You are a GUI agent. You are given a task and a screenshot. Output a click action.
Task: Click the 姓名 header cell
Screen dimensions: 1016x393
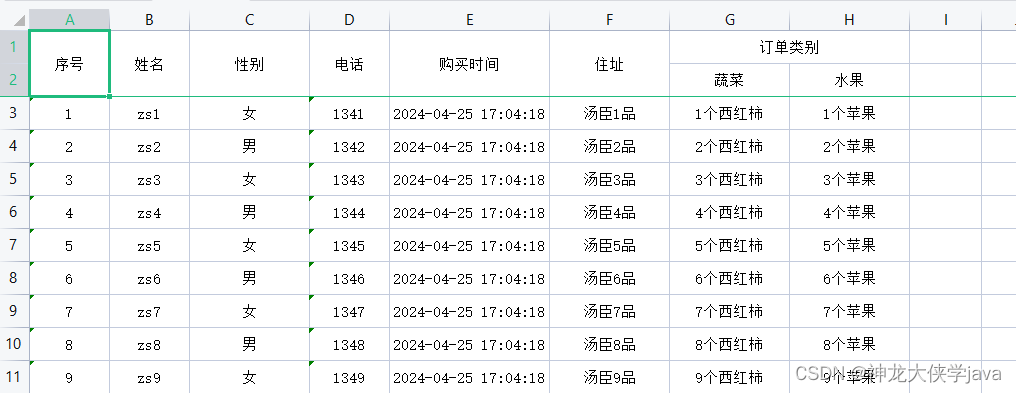(150, 64)
